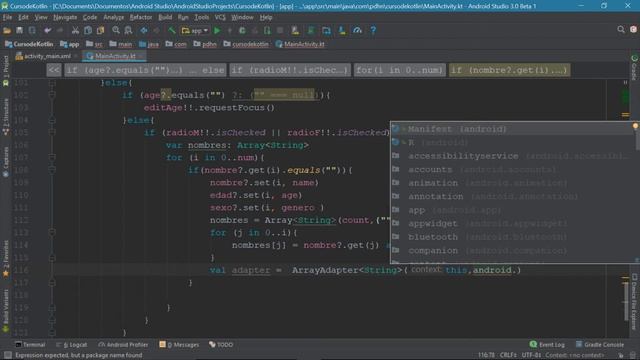Click the Open folder toolbar icon
The width and height of the screenshot is (640, 360).
(x=7, y=31)
